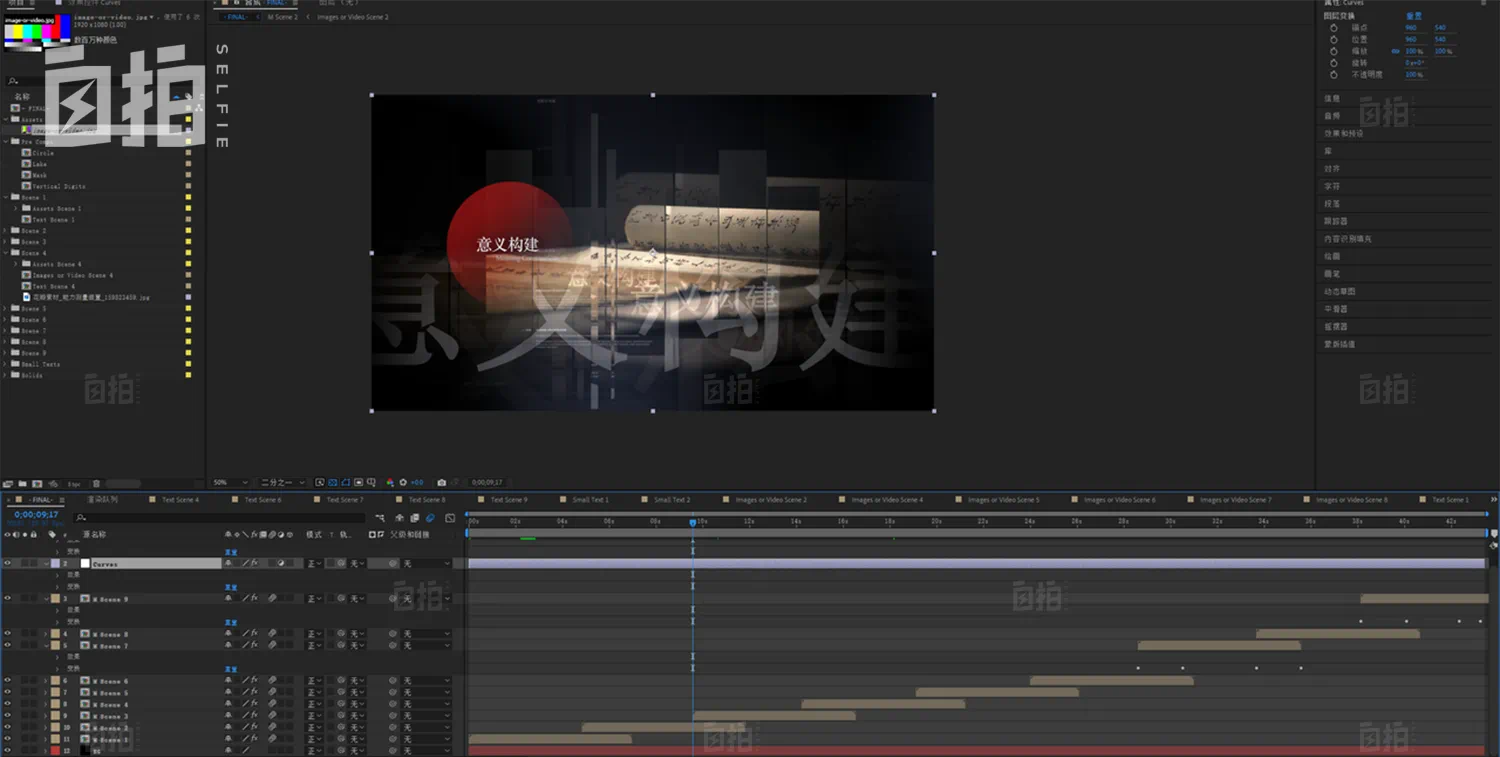Click the reset exposure icon in viewer
The width and height of the screenshot is (1500, 757).
coord(403,482)
